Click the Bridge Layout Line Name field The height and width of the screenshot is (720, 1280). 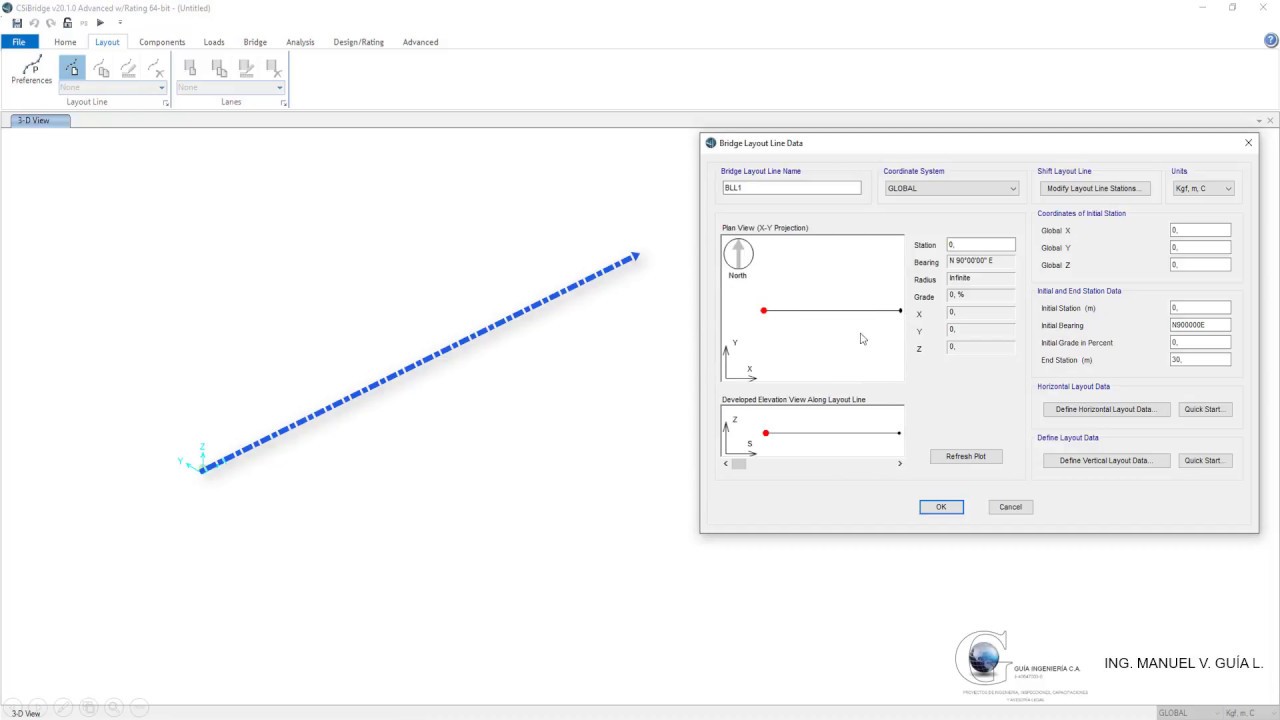(791, 188)
